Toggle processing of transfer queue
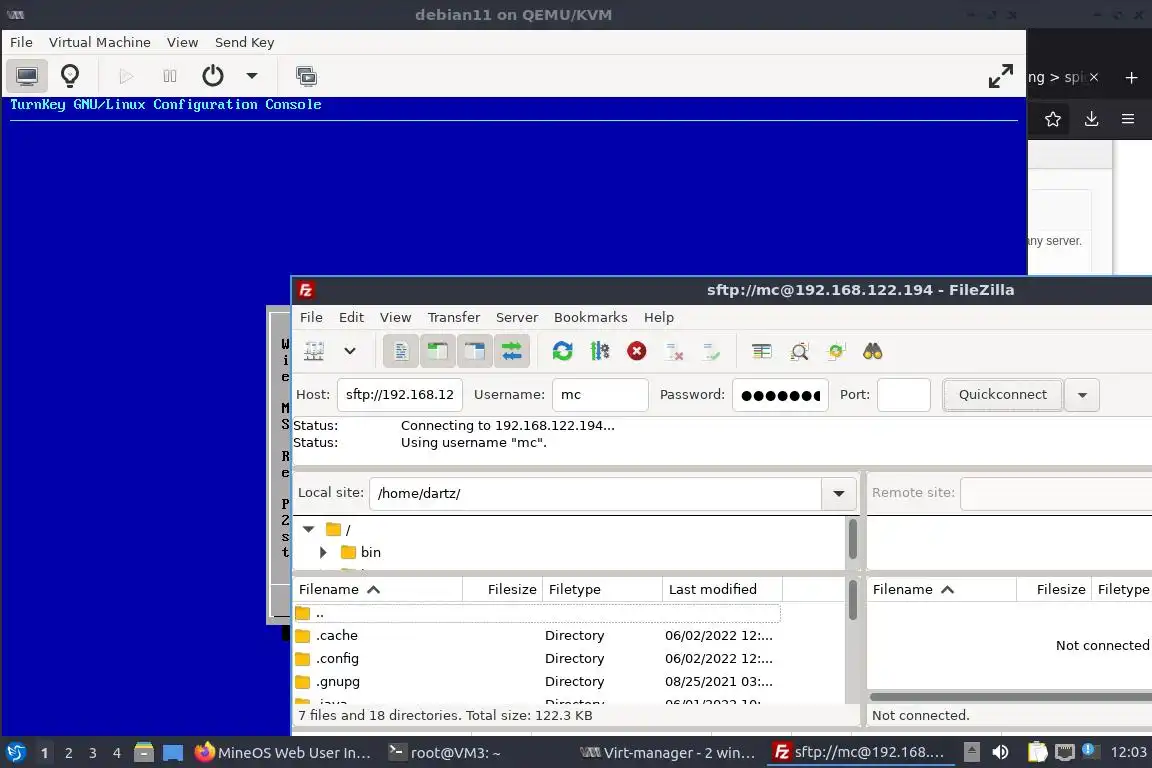The height and width of the screenshot is (768, 1152). pyautogui.click(x=600, y=351)
